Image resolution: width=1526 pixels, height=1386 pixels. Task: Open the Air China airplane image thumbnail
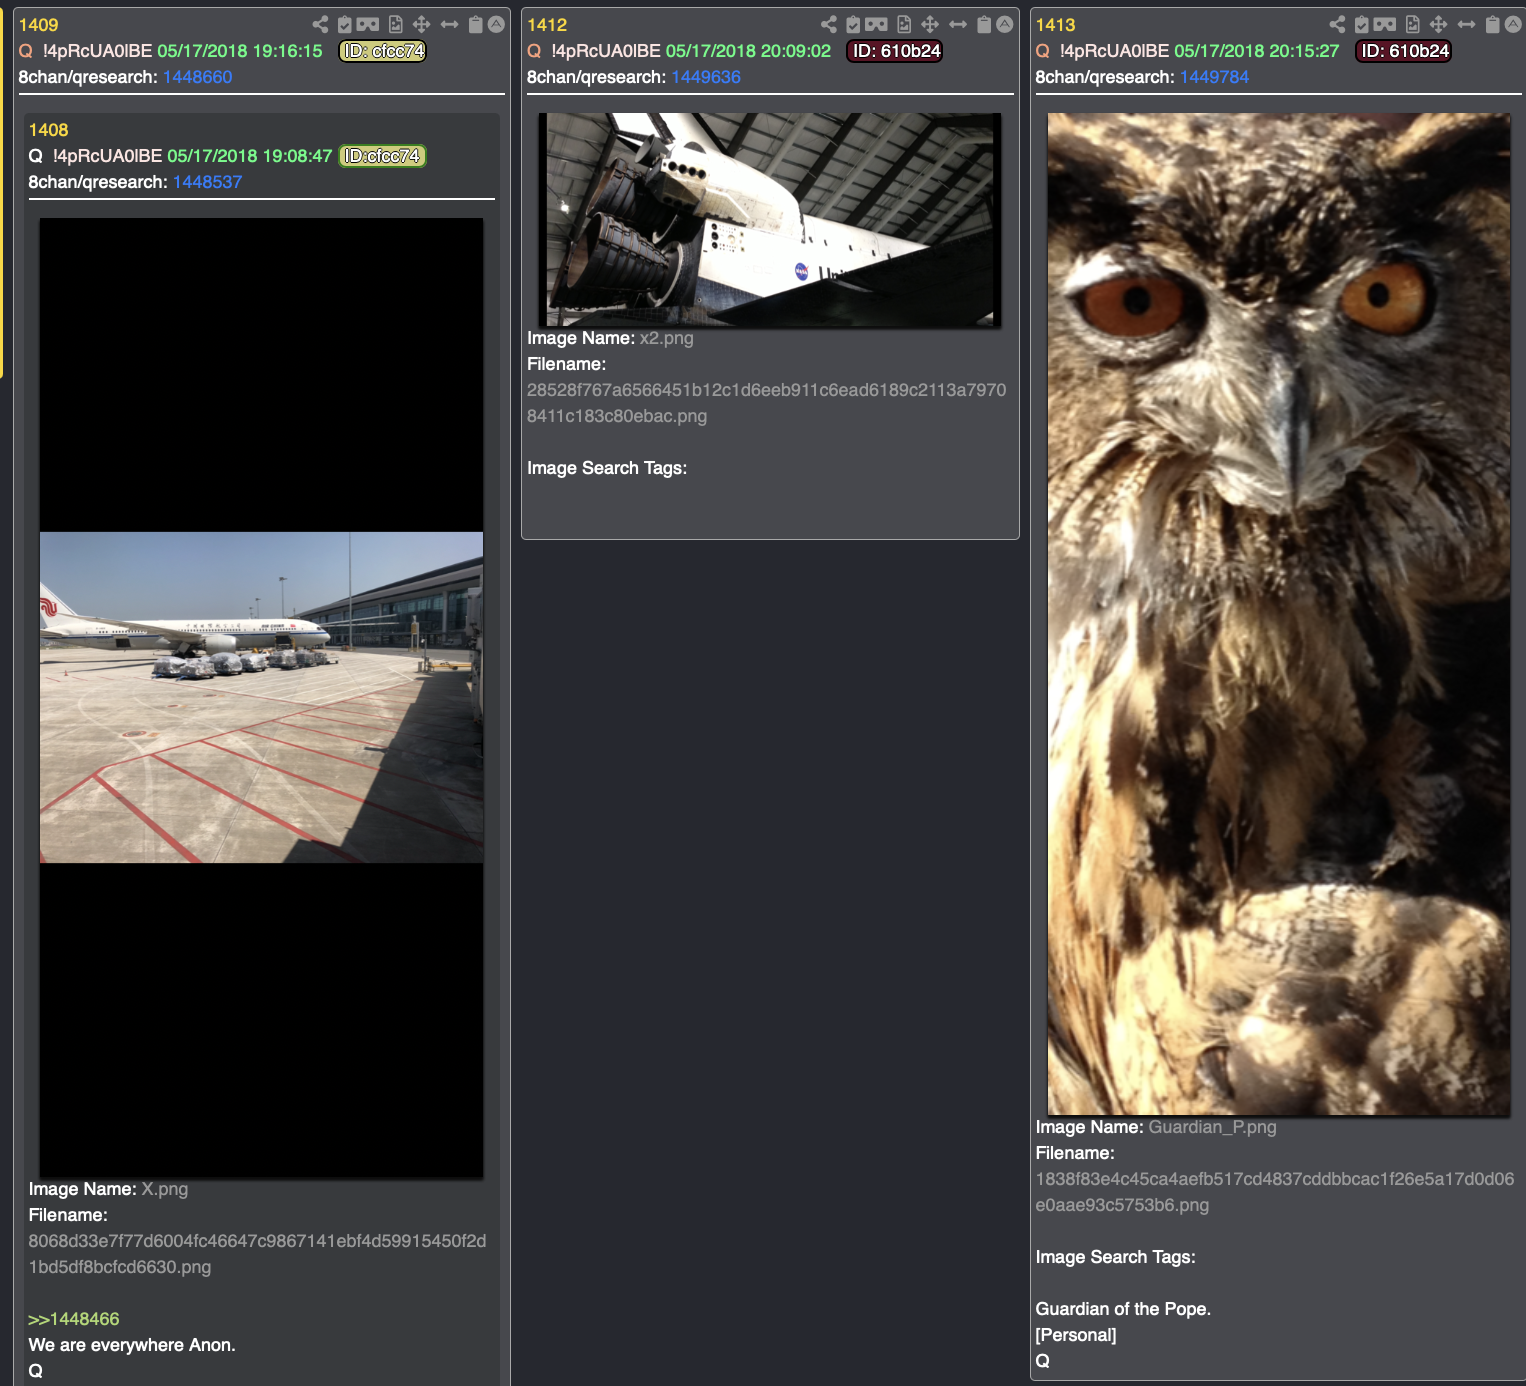(261, 697)
